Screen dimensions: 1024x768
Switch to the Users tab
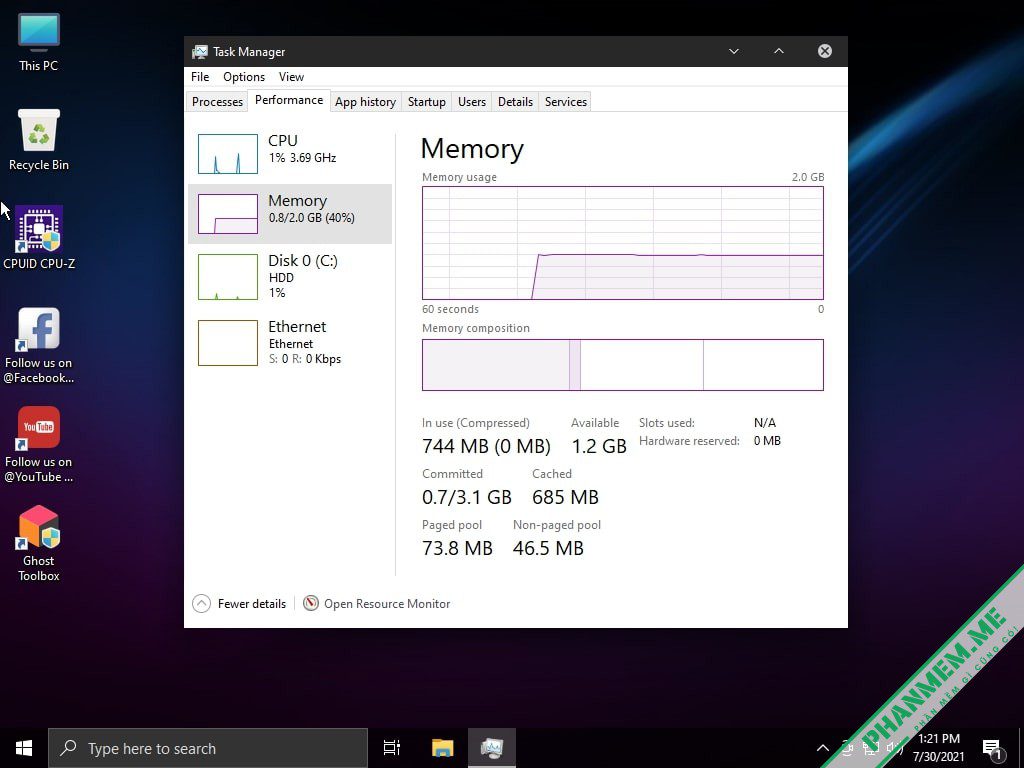(x=472, y=102)
